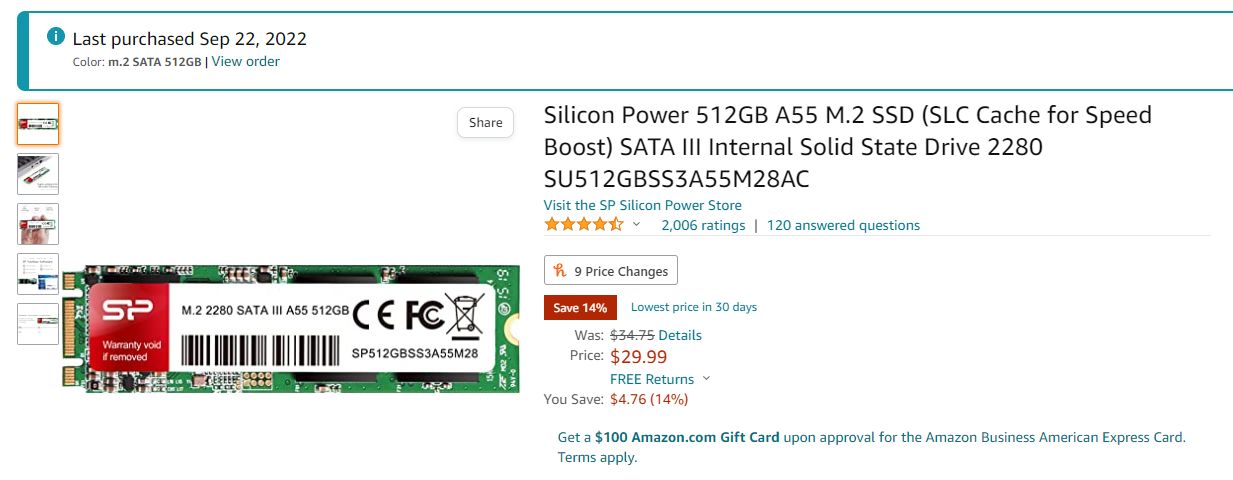Click the Save 14% badge
Viewport: 1233px width, 480px height.
581,307
